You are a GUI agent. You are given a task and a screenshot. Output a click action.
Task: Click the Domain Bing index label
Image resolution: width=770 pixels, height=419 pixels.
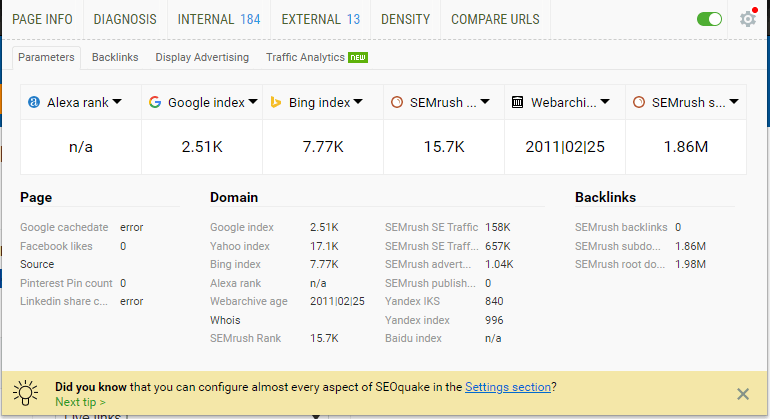pos(235,264)
